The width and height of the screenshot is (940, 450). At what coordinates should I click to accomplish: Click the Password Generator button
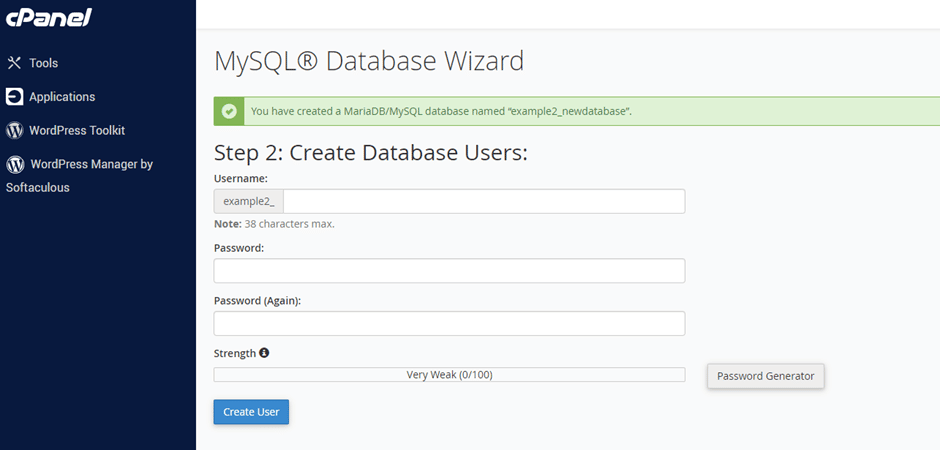tap(766, 376)
